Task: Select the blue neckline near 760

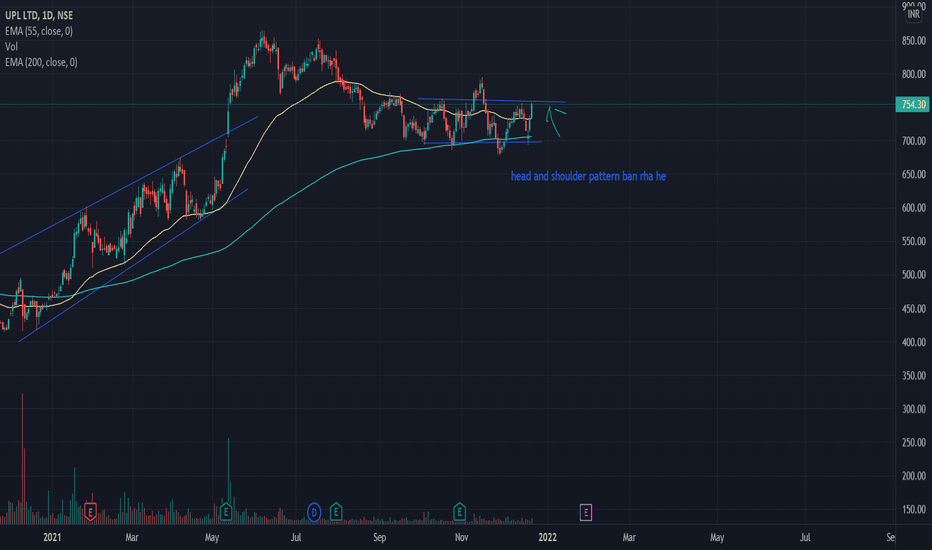Action: (492, 100)
